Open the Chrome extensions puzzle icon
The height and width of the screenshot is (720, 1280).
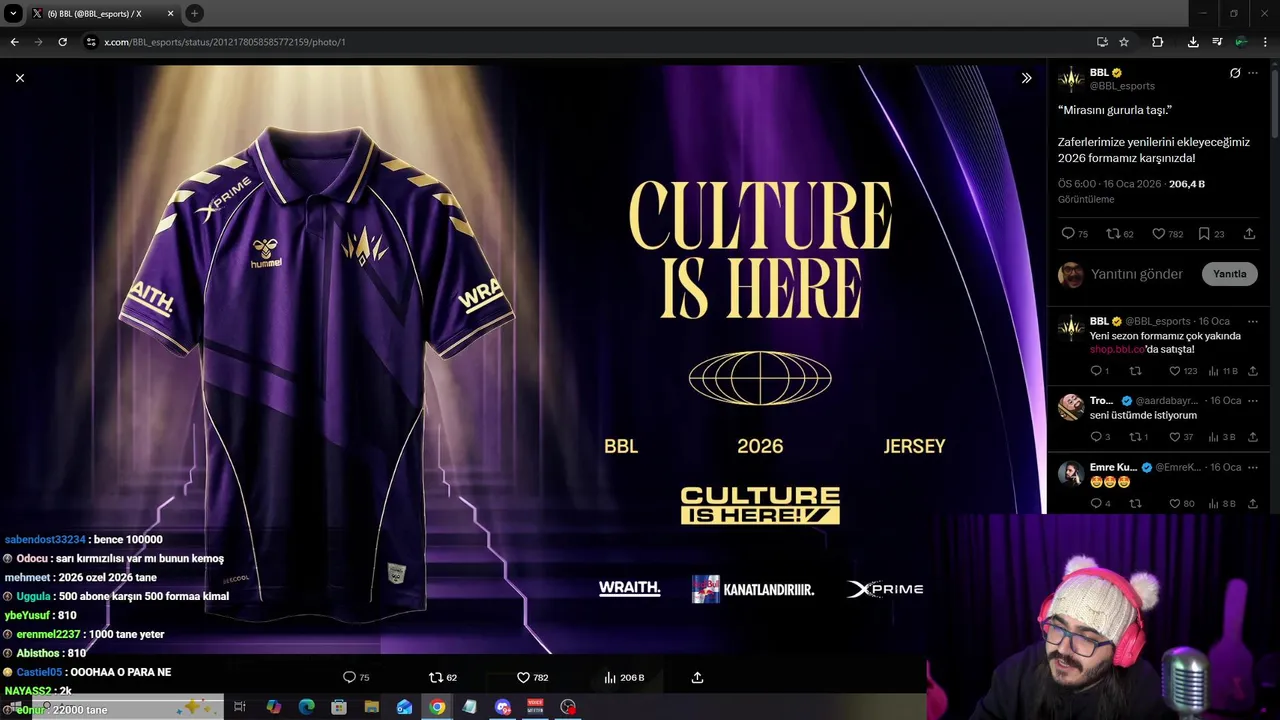pos(1157,42)
